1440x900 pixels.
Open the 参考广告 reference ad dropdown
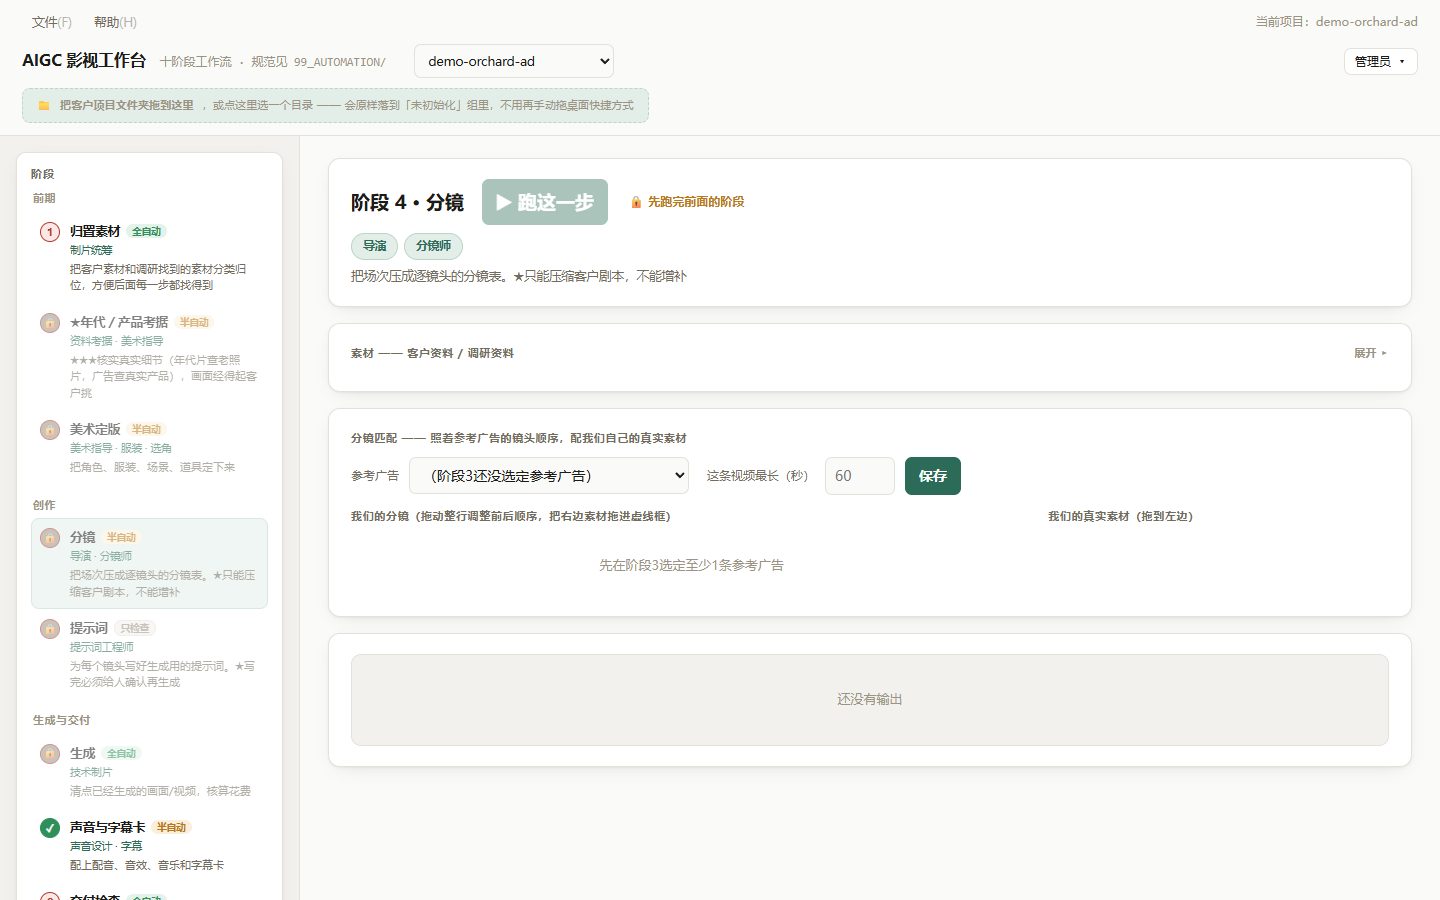pos(549,476)
